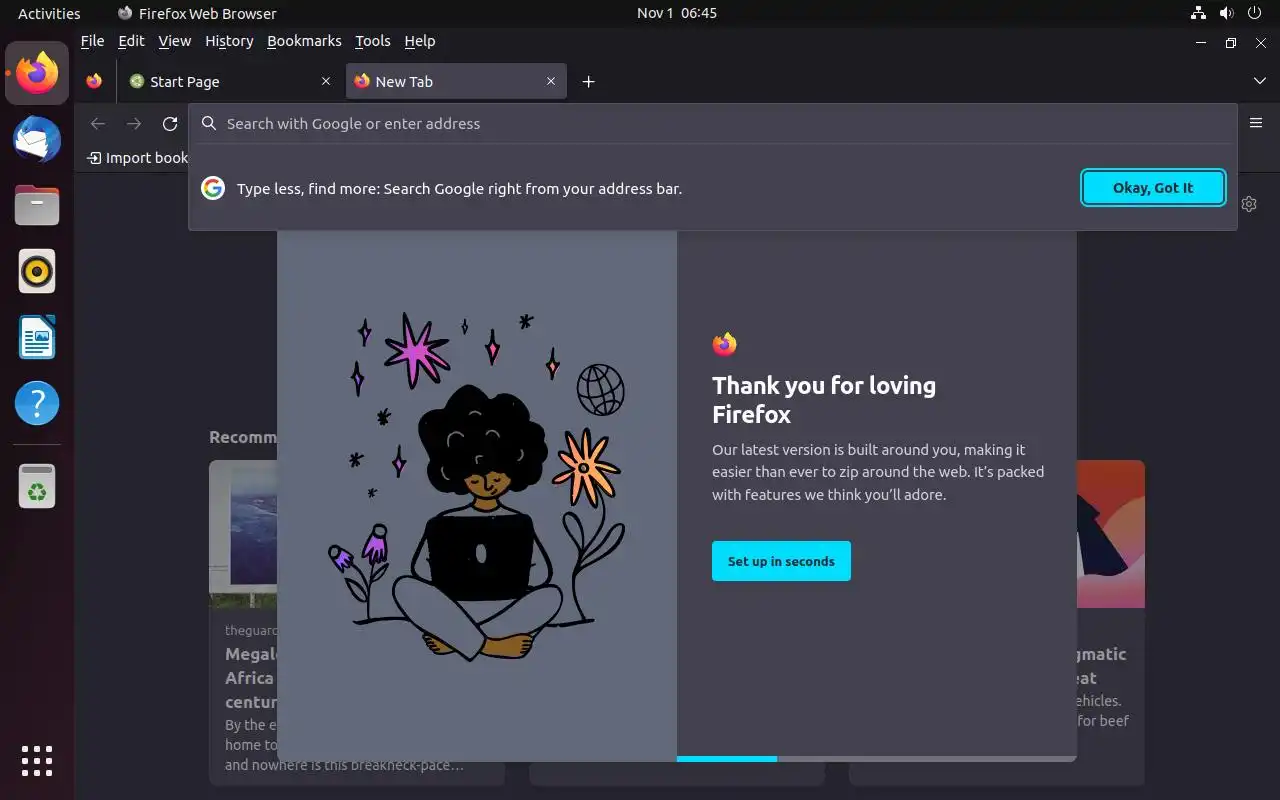
Task: Click the Okay, Got It button
Action: 1153,187
